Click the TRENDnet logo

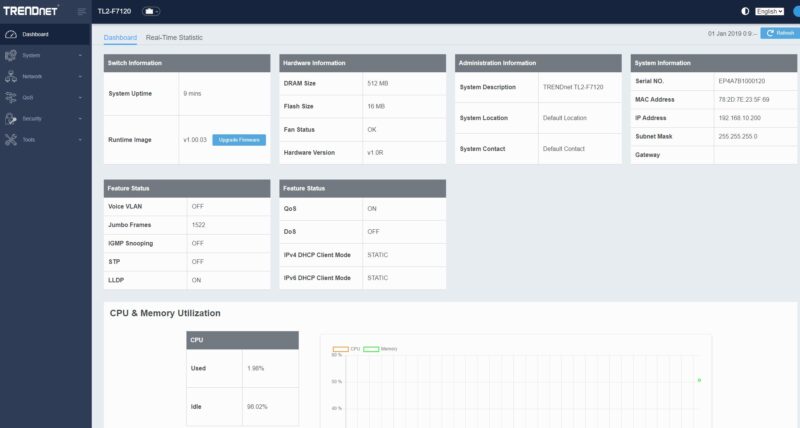coord(31,10)
